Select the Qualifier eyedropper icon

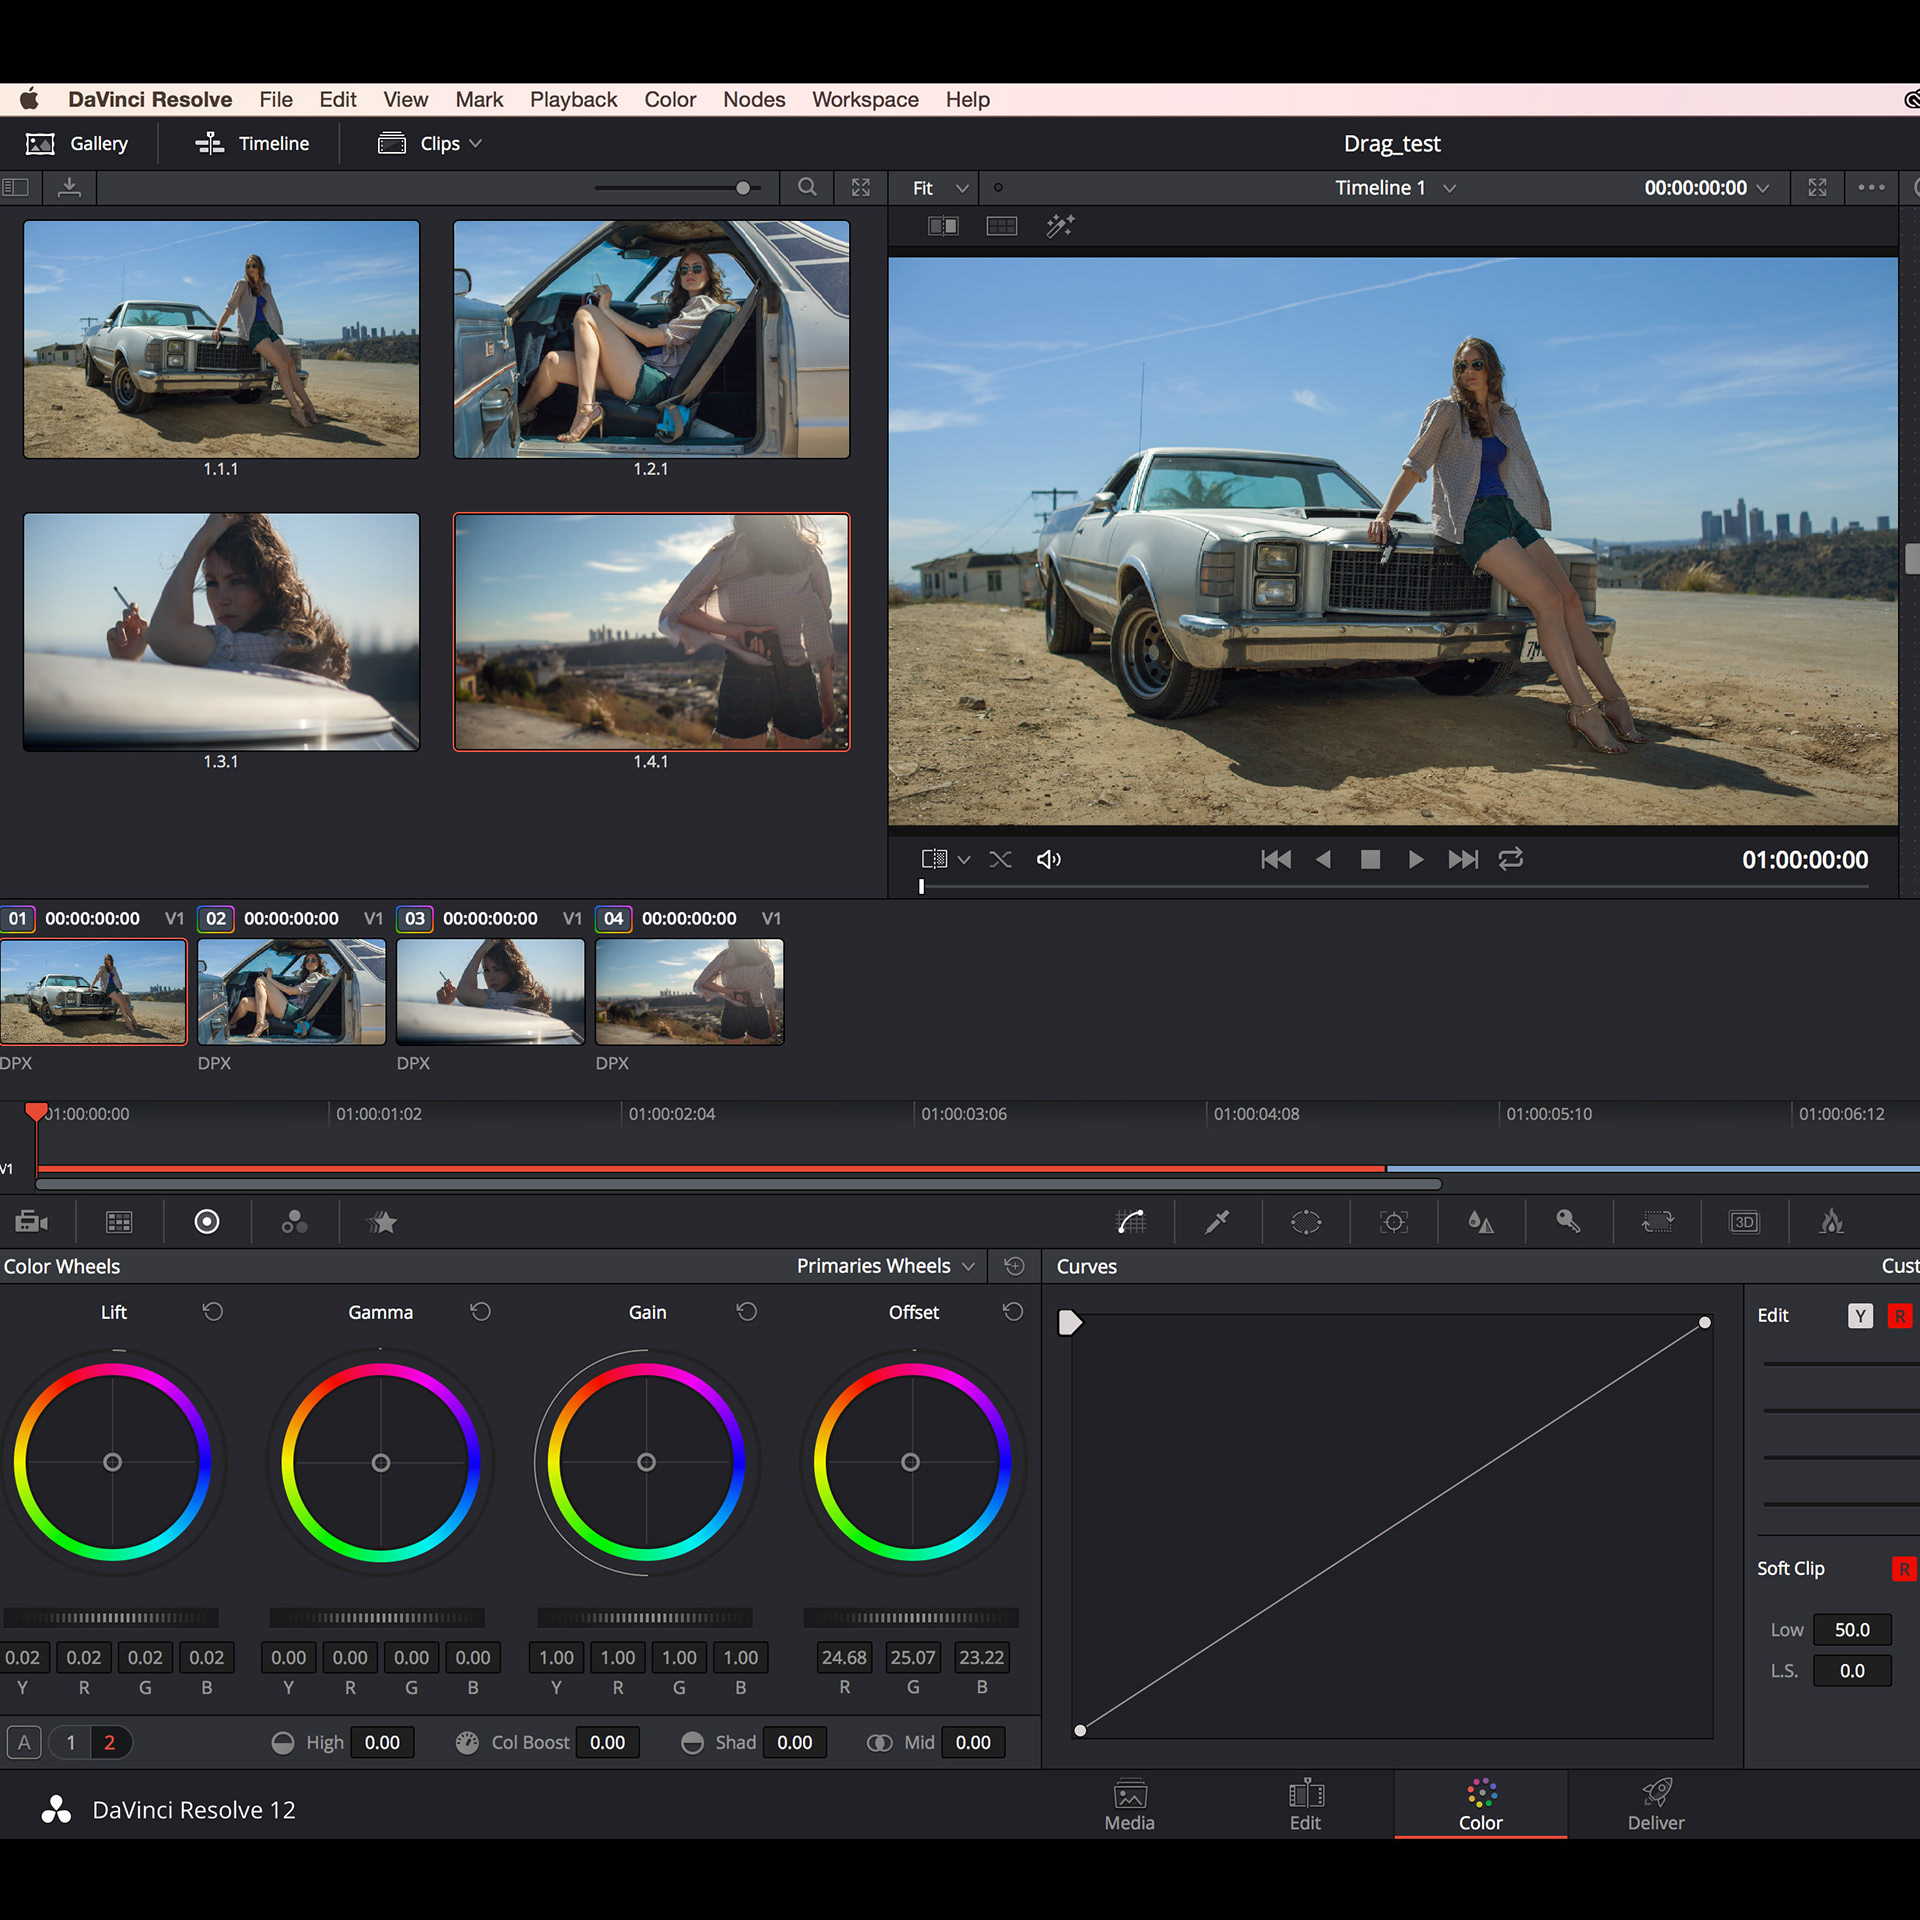pos(1218,1222)
